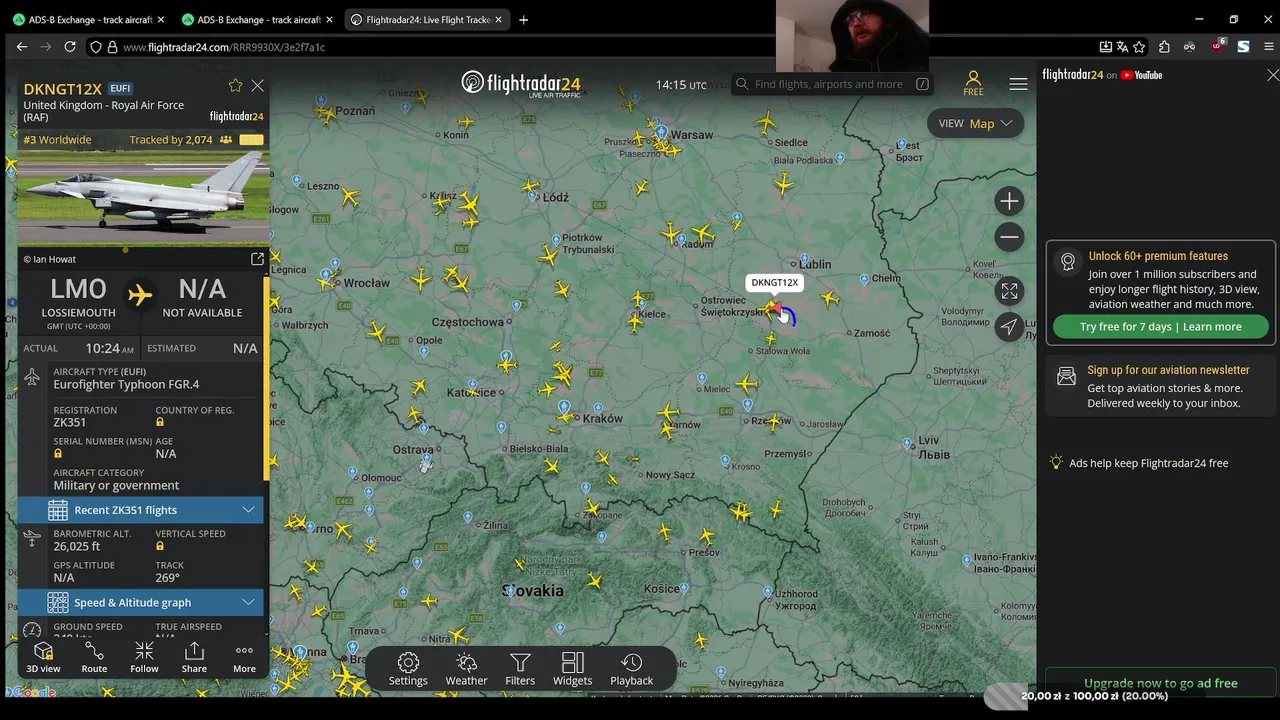The height and width of the screenshot is (720, 1280).
Task: Open the Weather layer options
Action: click(466, 669)
